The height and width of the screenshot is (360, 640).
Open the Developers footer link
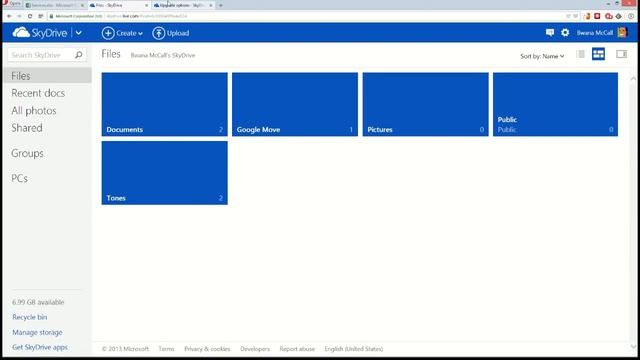(255, 349)
